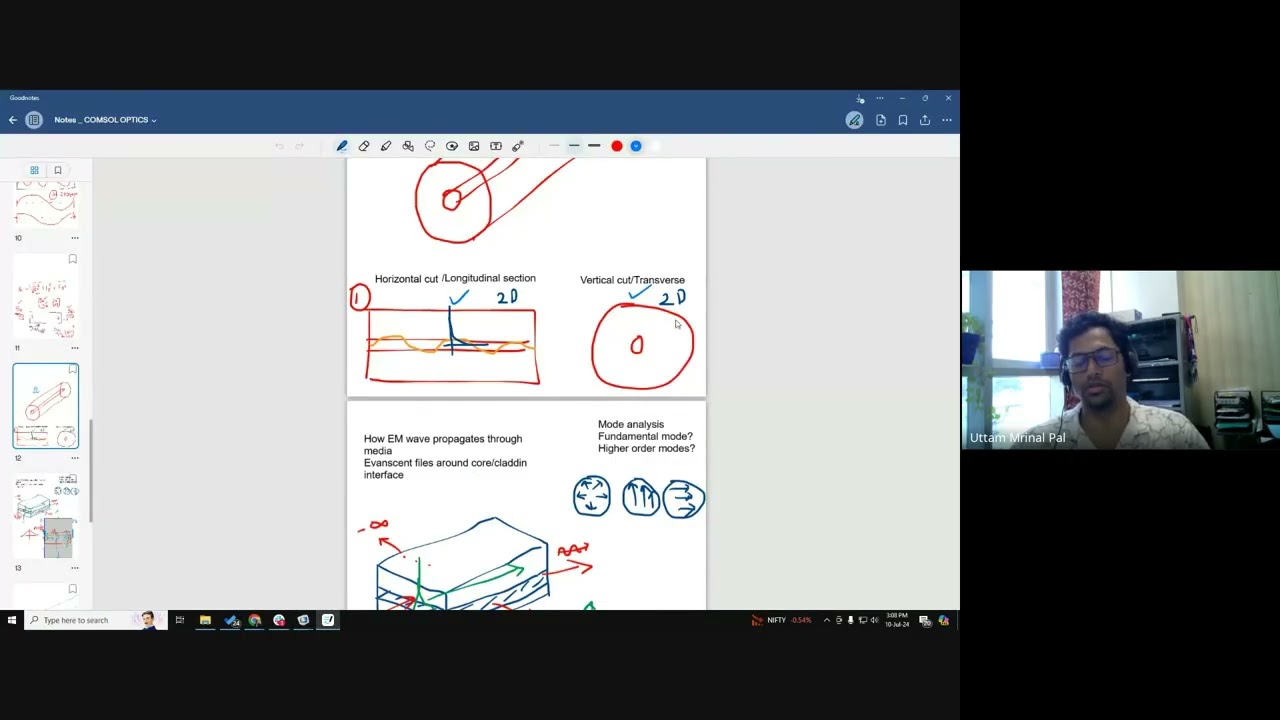Open the Share export icon
1280x720 pixels.
point(925,120)
